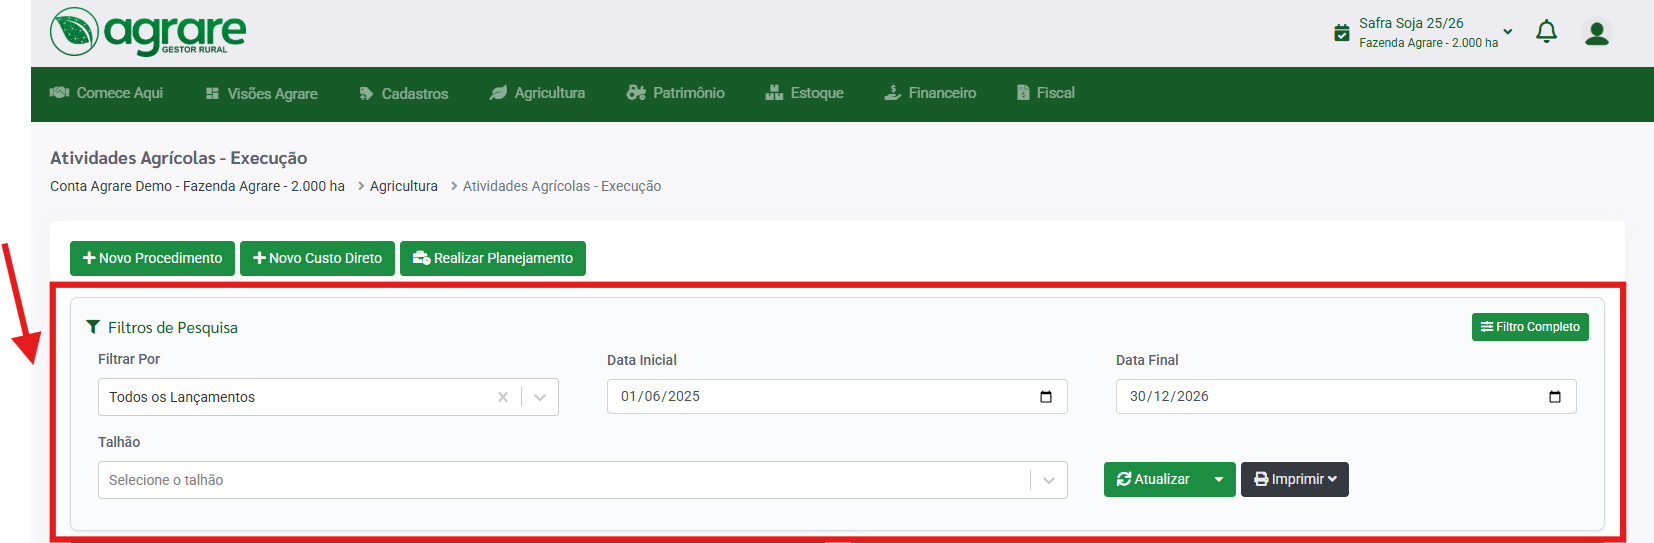1654x543 pixels.
Task: Open the Financeiro menu
Action: [x=930, y=93]
